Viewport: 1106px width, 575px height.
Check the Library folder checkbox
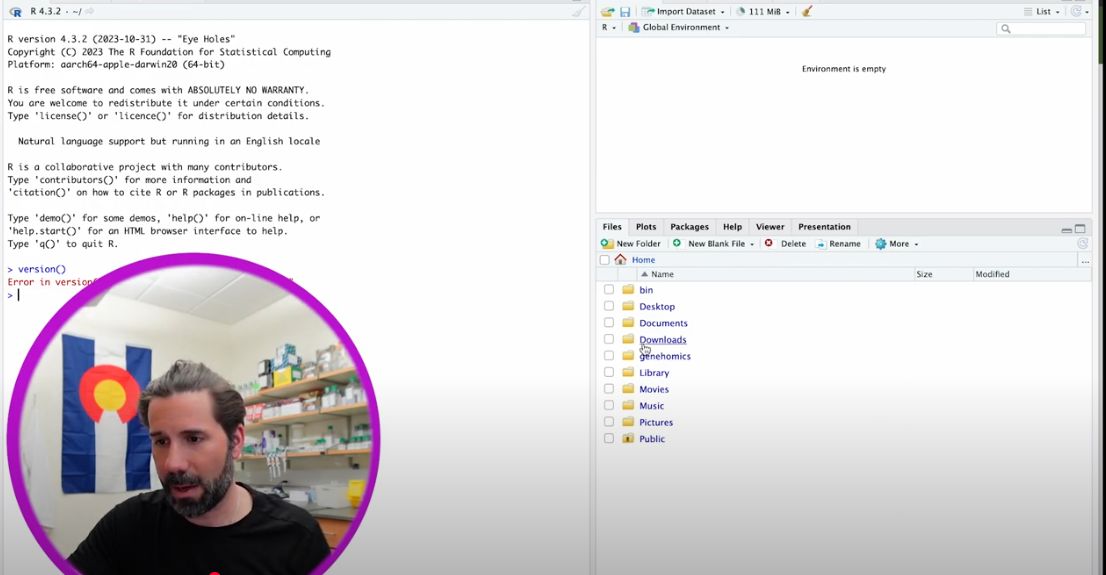[x=609, y=372]
